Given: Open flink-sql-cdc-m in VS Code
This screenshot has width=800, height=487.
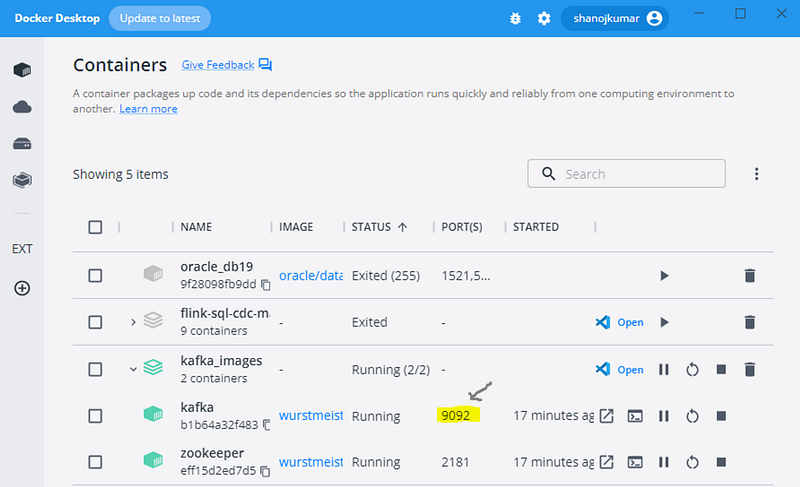Looking at the screenshot, I should click(619, 322).
